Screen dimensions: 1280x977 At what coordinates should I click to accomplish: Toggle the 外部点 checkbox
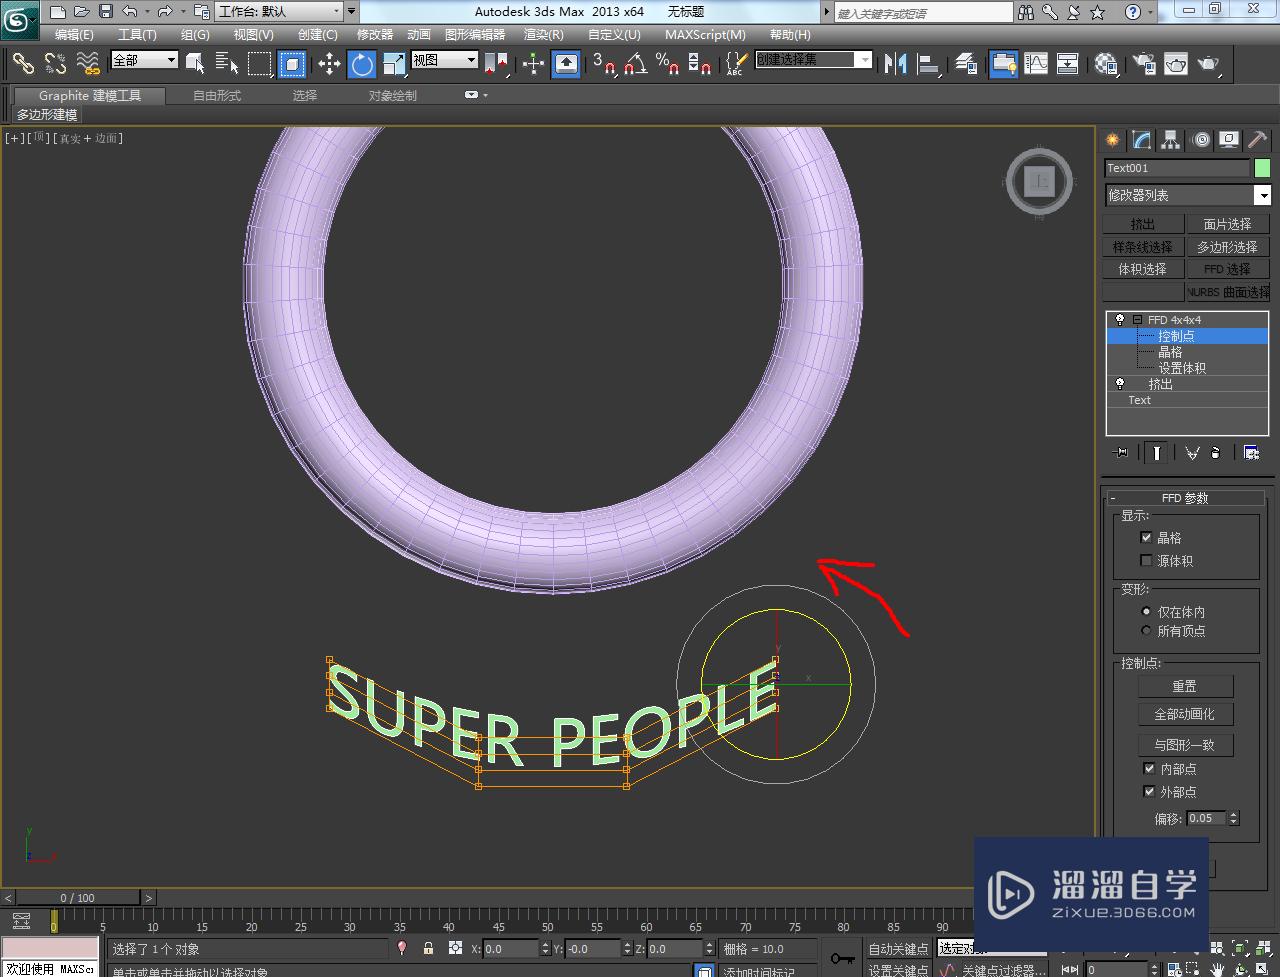click(1149, 792)
